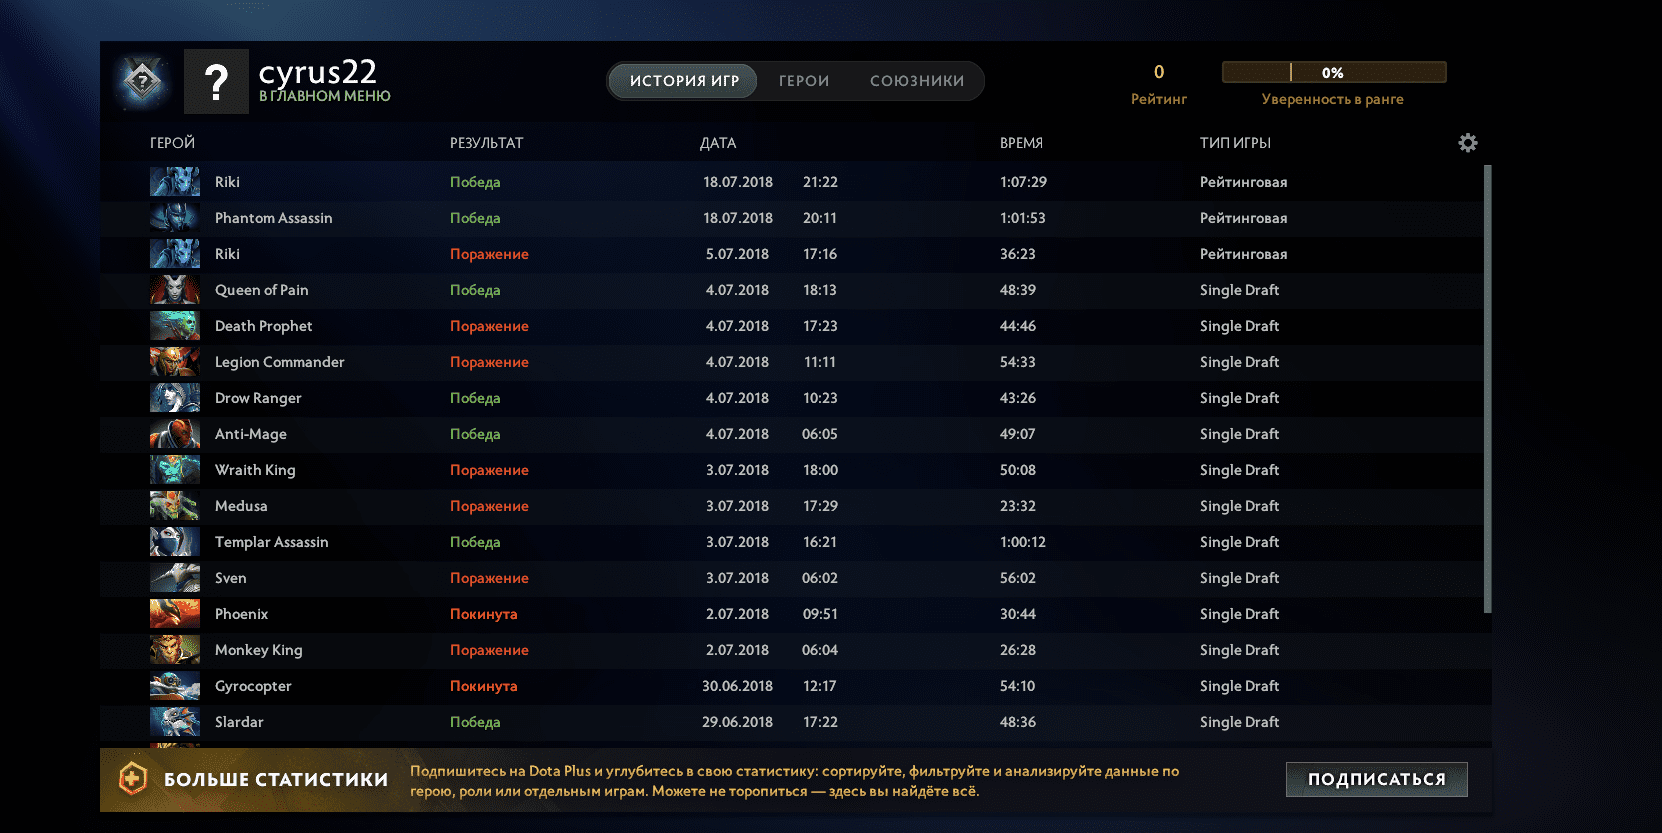
Task: Click the question mark profile avatar
Action: point(216,82)
